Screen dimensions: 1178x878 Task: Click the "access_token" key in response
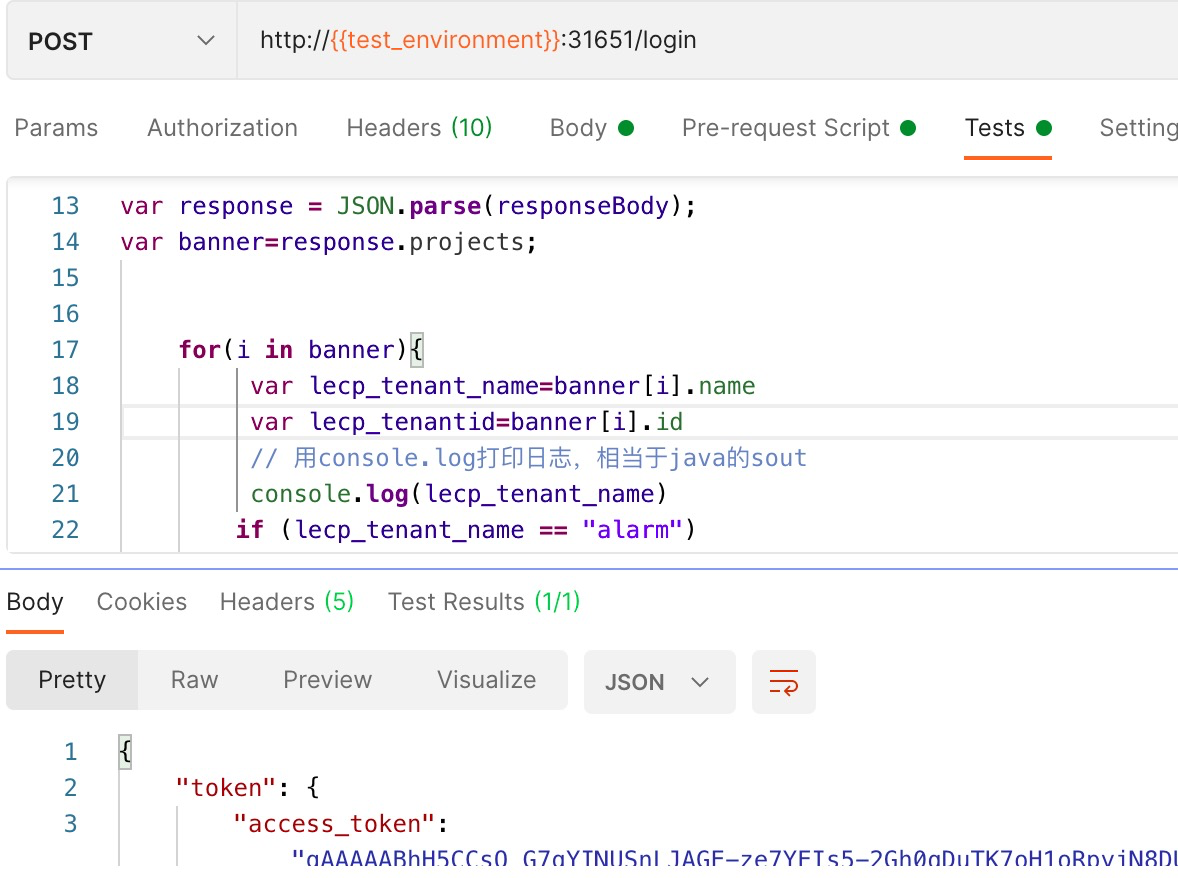pos(334,824)
